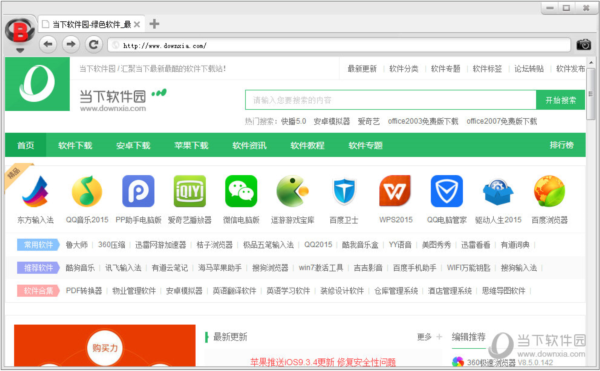
Task: Open the 鲁大师 link
Action: point(77,245)
